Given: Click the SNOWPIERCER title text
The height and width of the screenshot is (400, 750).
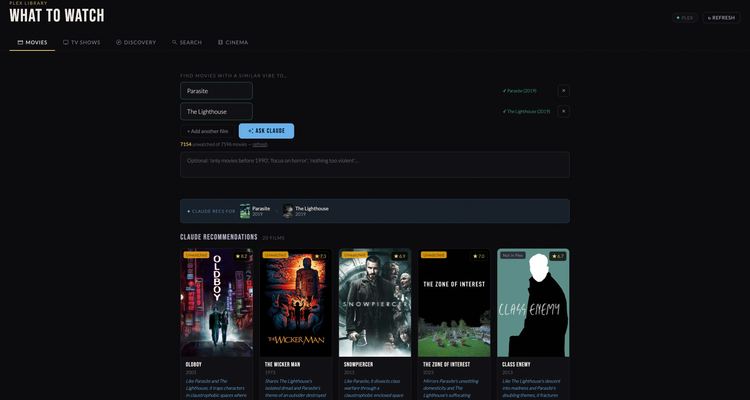Looking at the screenshot, I should pyautogui.click(x=359, y=365).
